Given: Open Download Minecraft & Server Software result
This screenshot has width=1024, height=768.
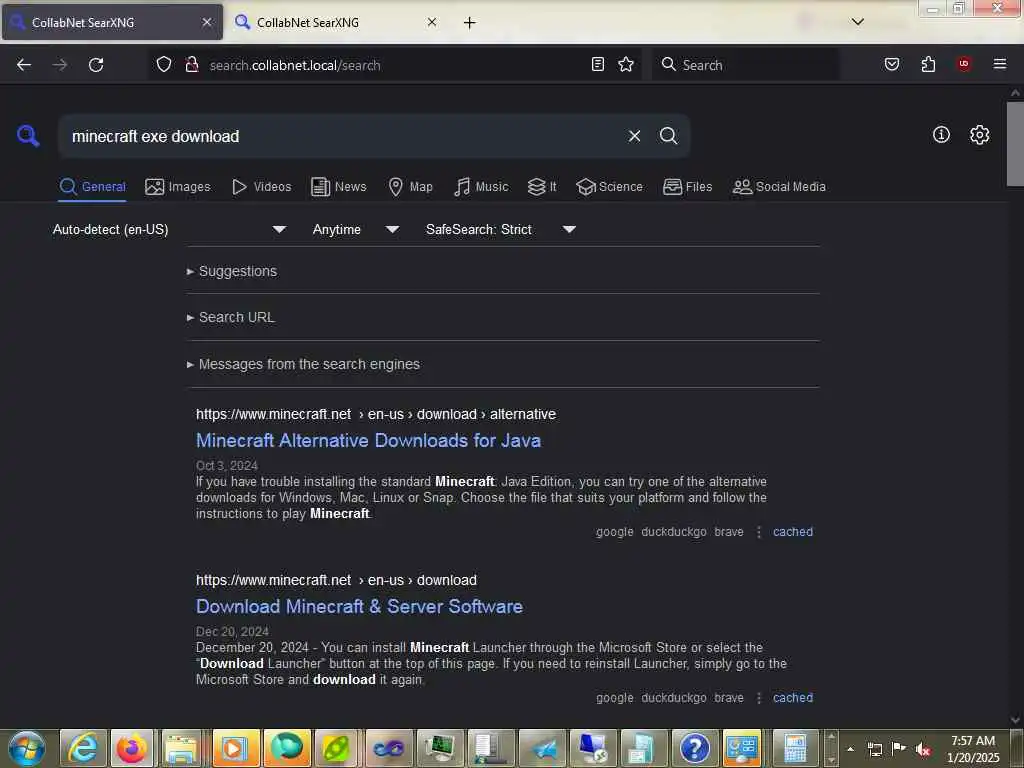Looking at the screenshot, I should [x=359, y=607].
